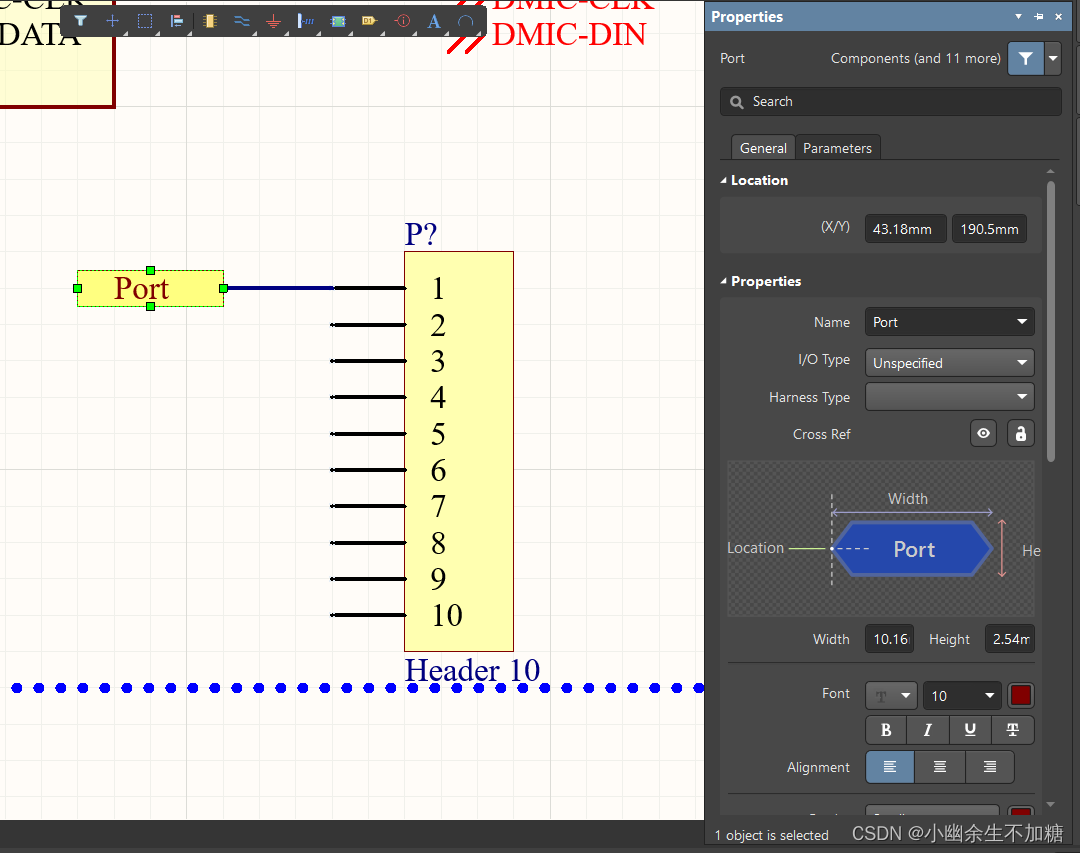Screen dimensions: 1080x853
Task: Open the font type dropdown
Action: tap(891, 695)
